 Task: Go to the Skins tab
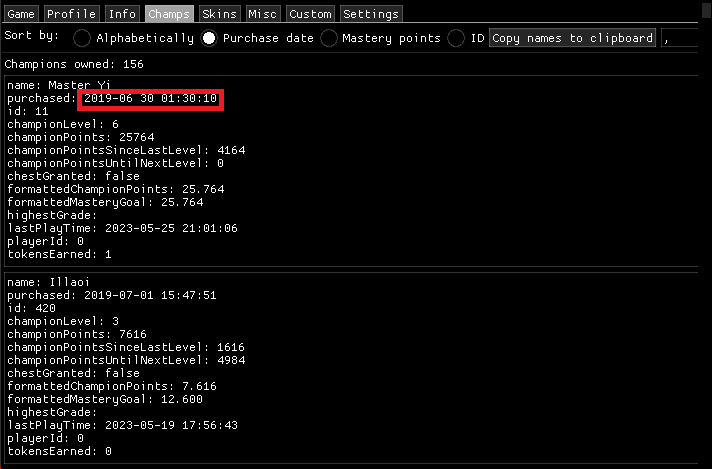point(219,14)
